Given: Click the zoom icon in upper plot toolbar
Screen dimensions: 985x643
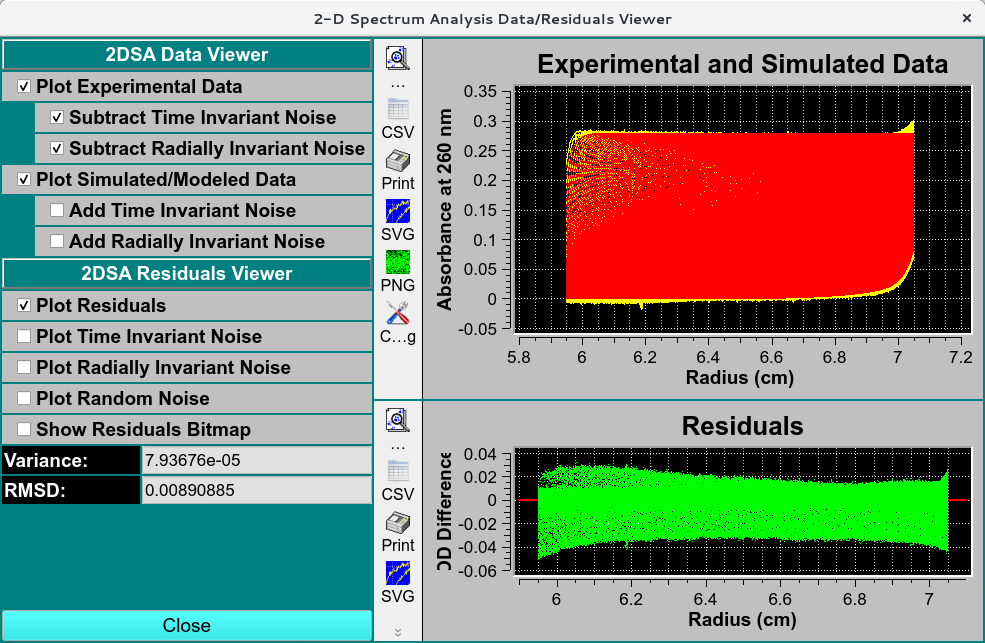Looking at the screenshot, I should (x=398, y=58).
